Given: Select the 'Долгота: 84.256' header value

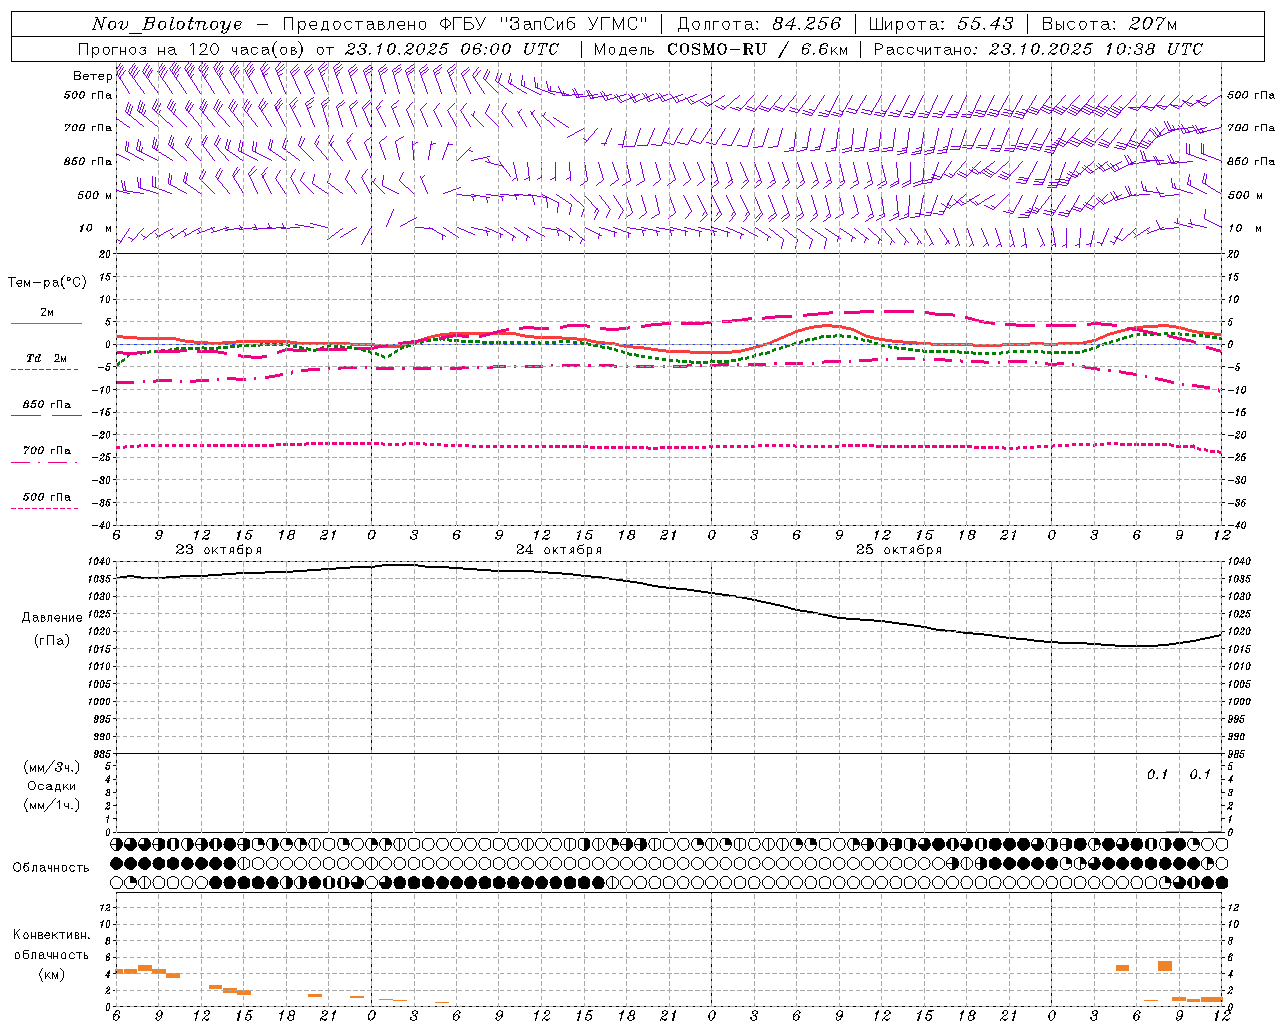Looking at the screenshot, I should point(759,24).
